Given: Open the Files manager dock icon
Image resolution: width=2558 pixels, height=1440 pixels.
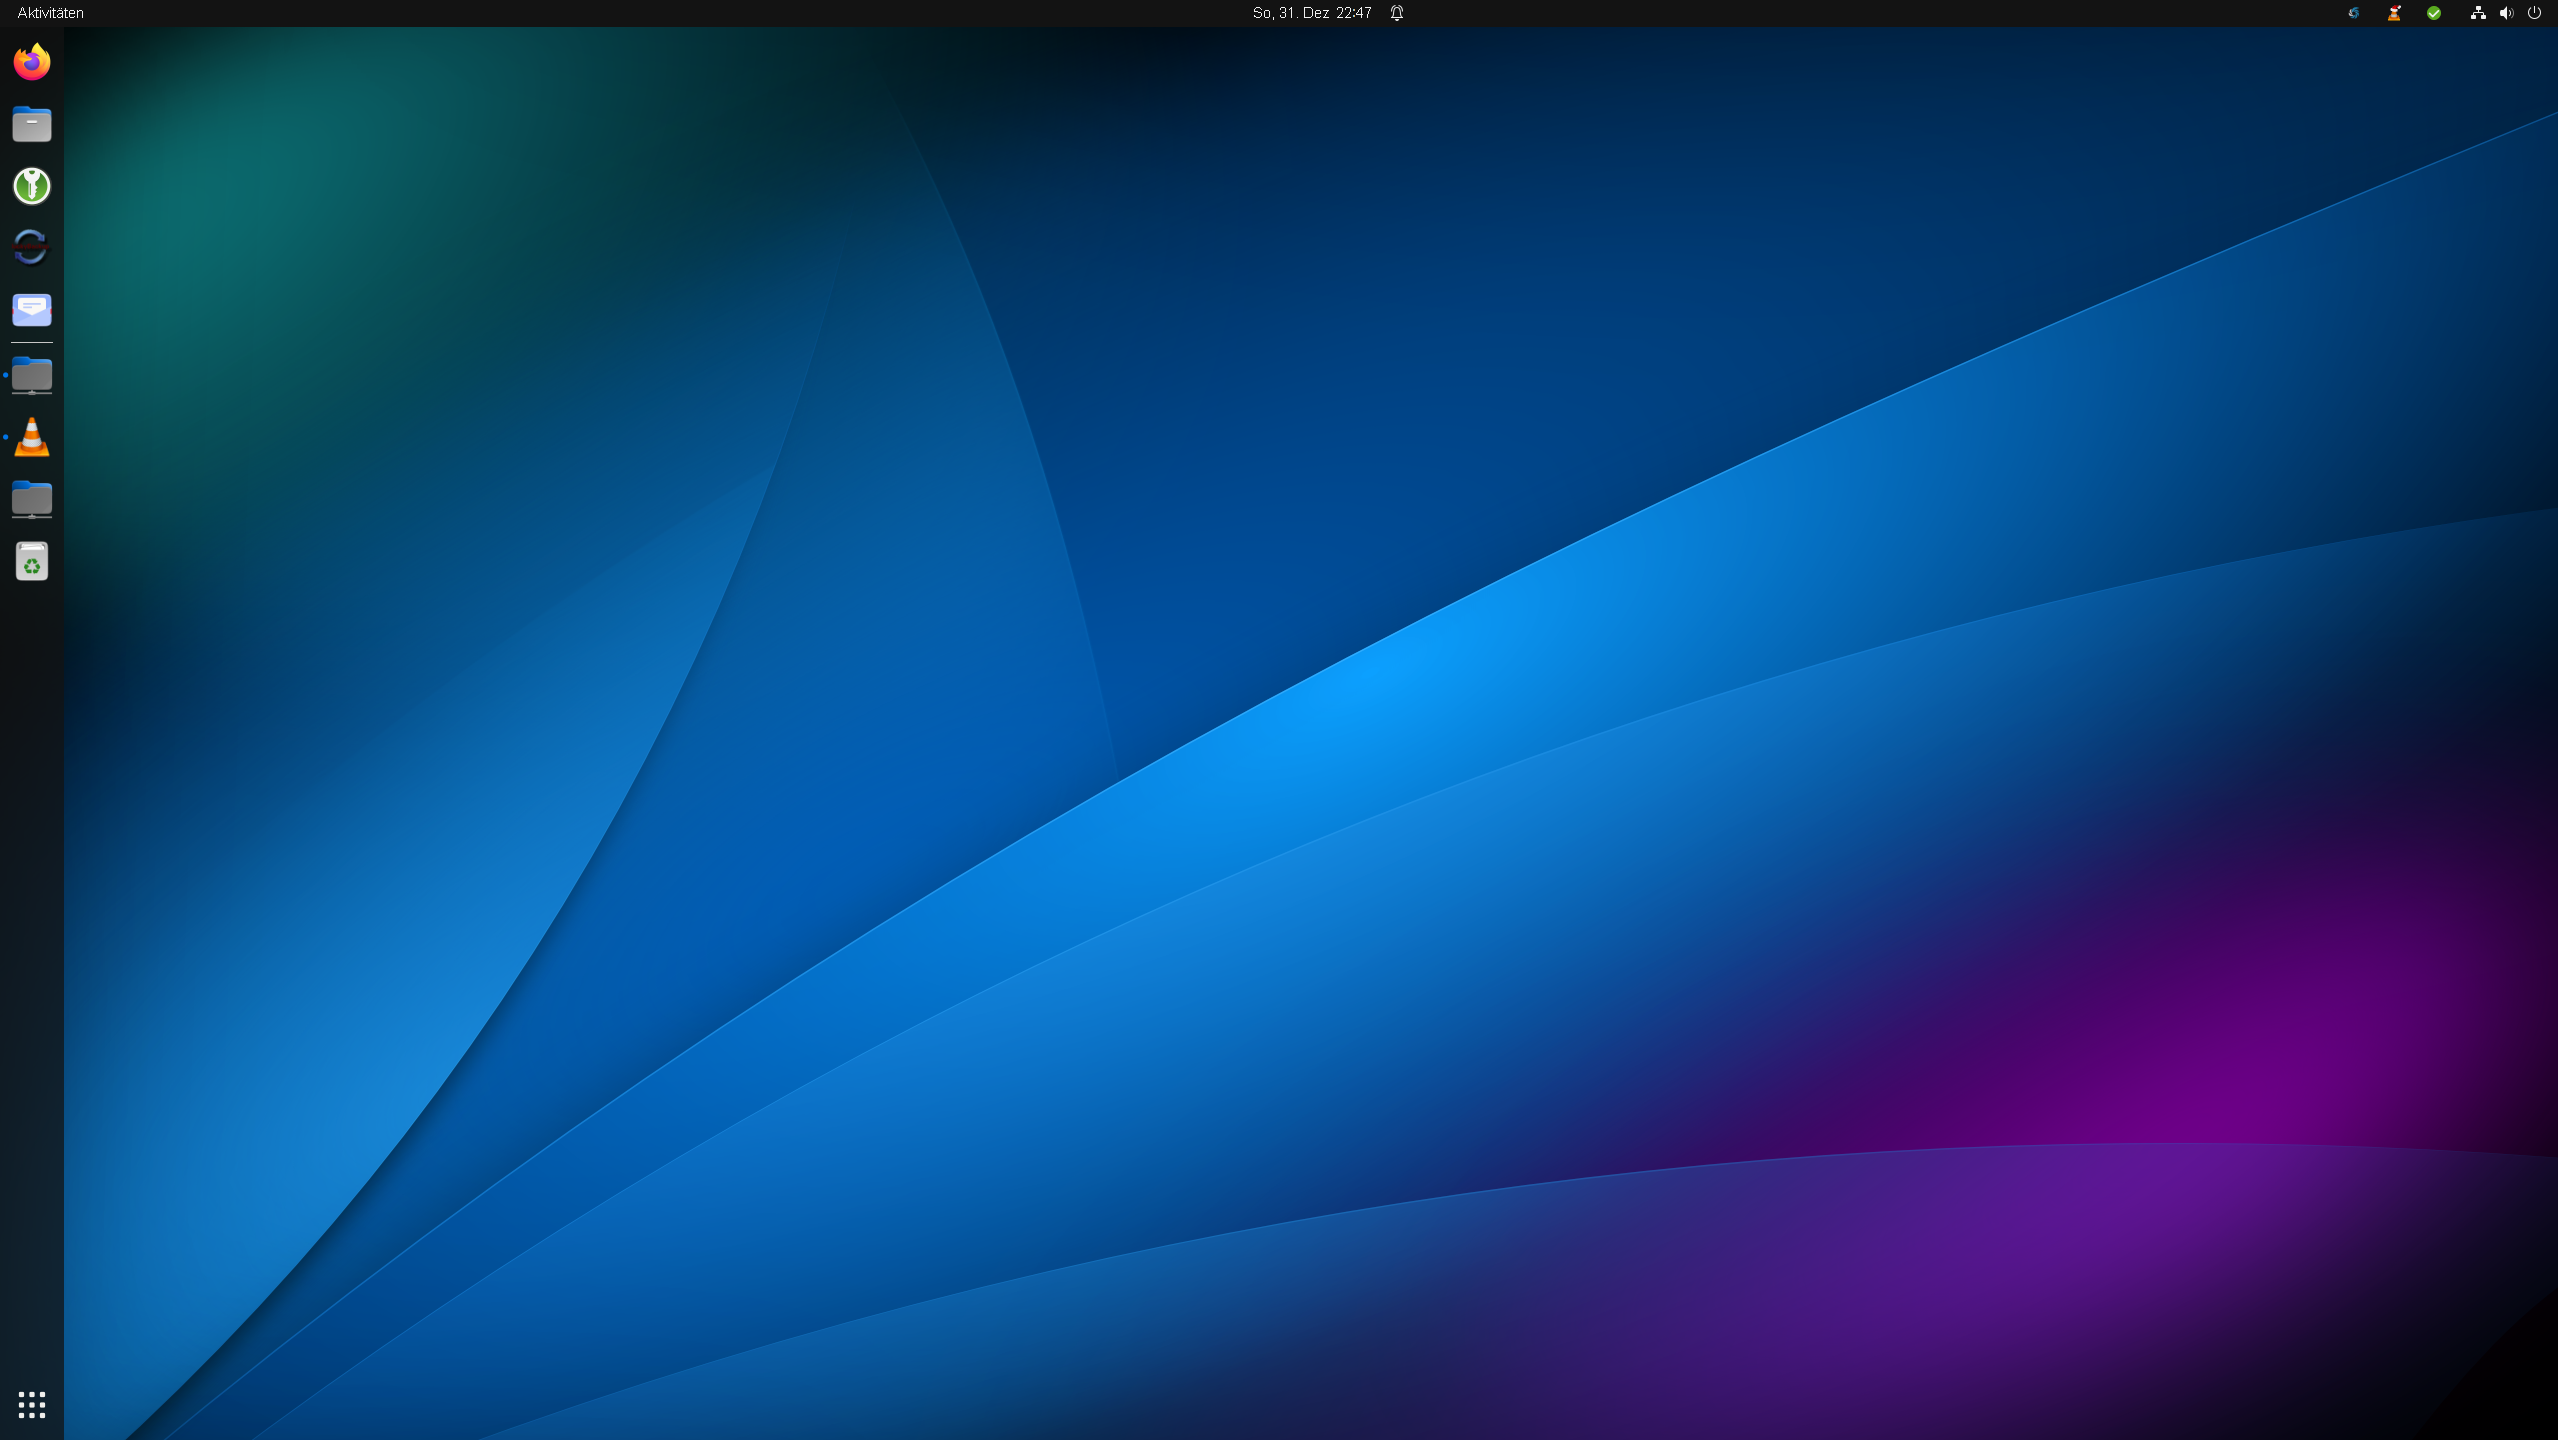Looking at the screenshot, I should (32, 124).
